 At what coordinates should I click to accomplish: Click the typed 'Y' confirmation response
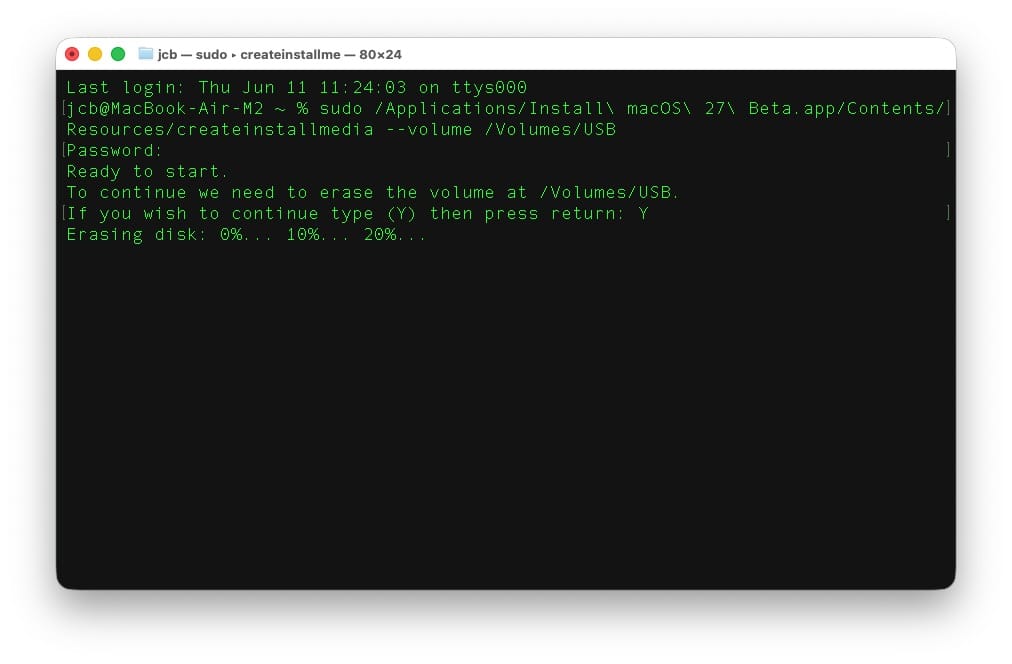tap(643, 214)
